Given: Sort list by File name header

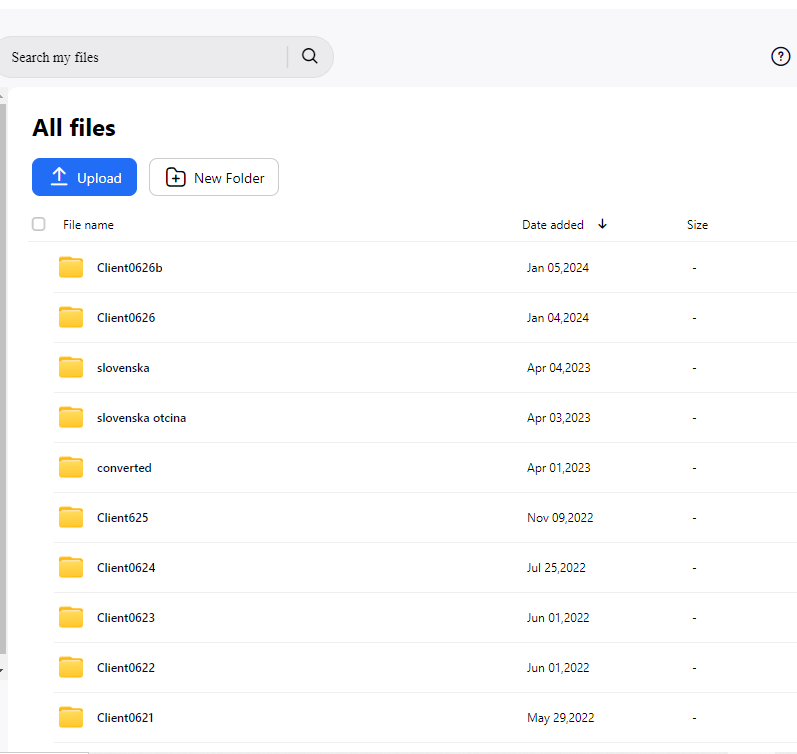Looking at the screenshot, I should click(88, 225).
